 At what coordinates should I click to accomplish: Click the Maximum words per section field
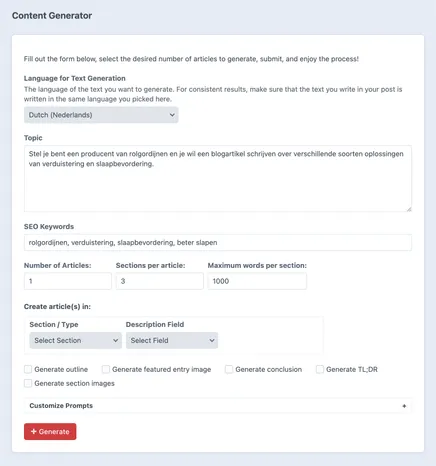pyautogui.click(x=257, y=281)
